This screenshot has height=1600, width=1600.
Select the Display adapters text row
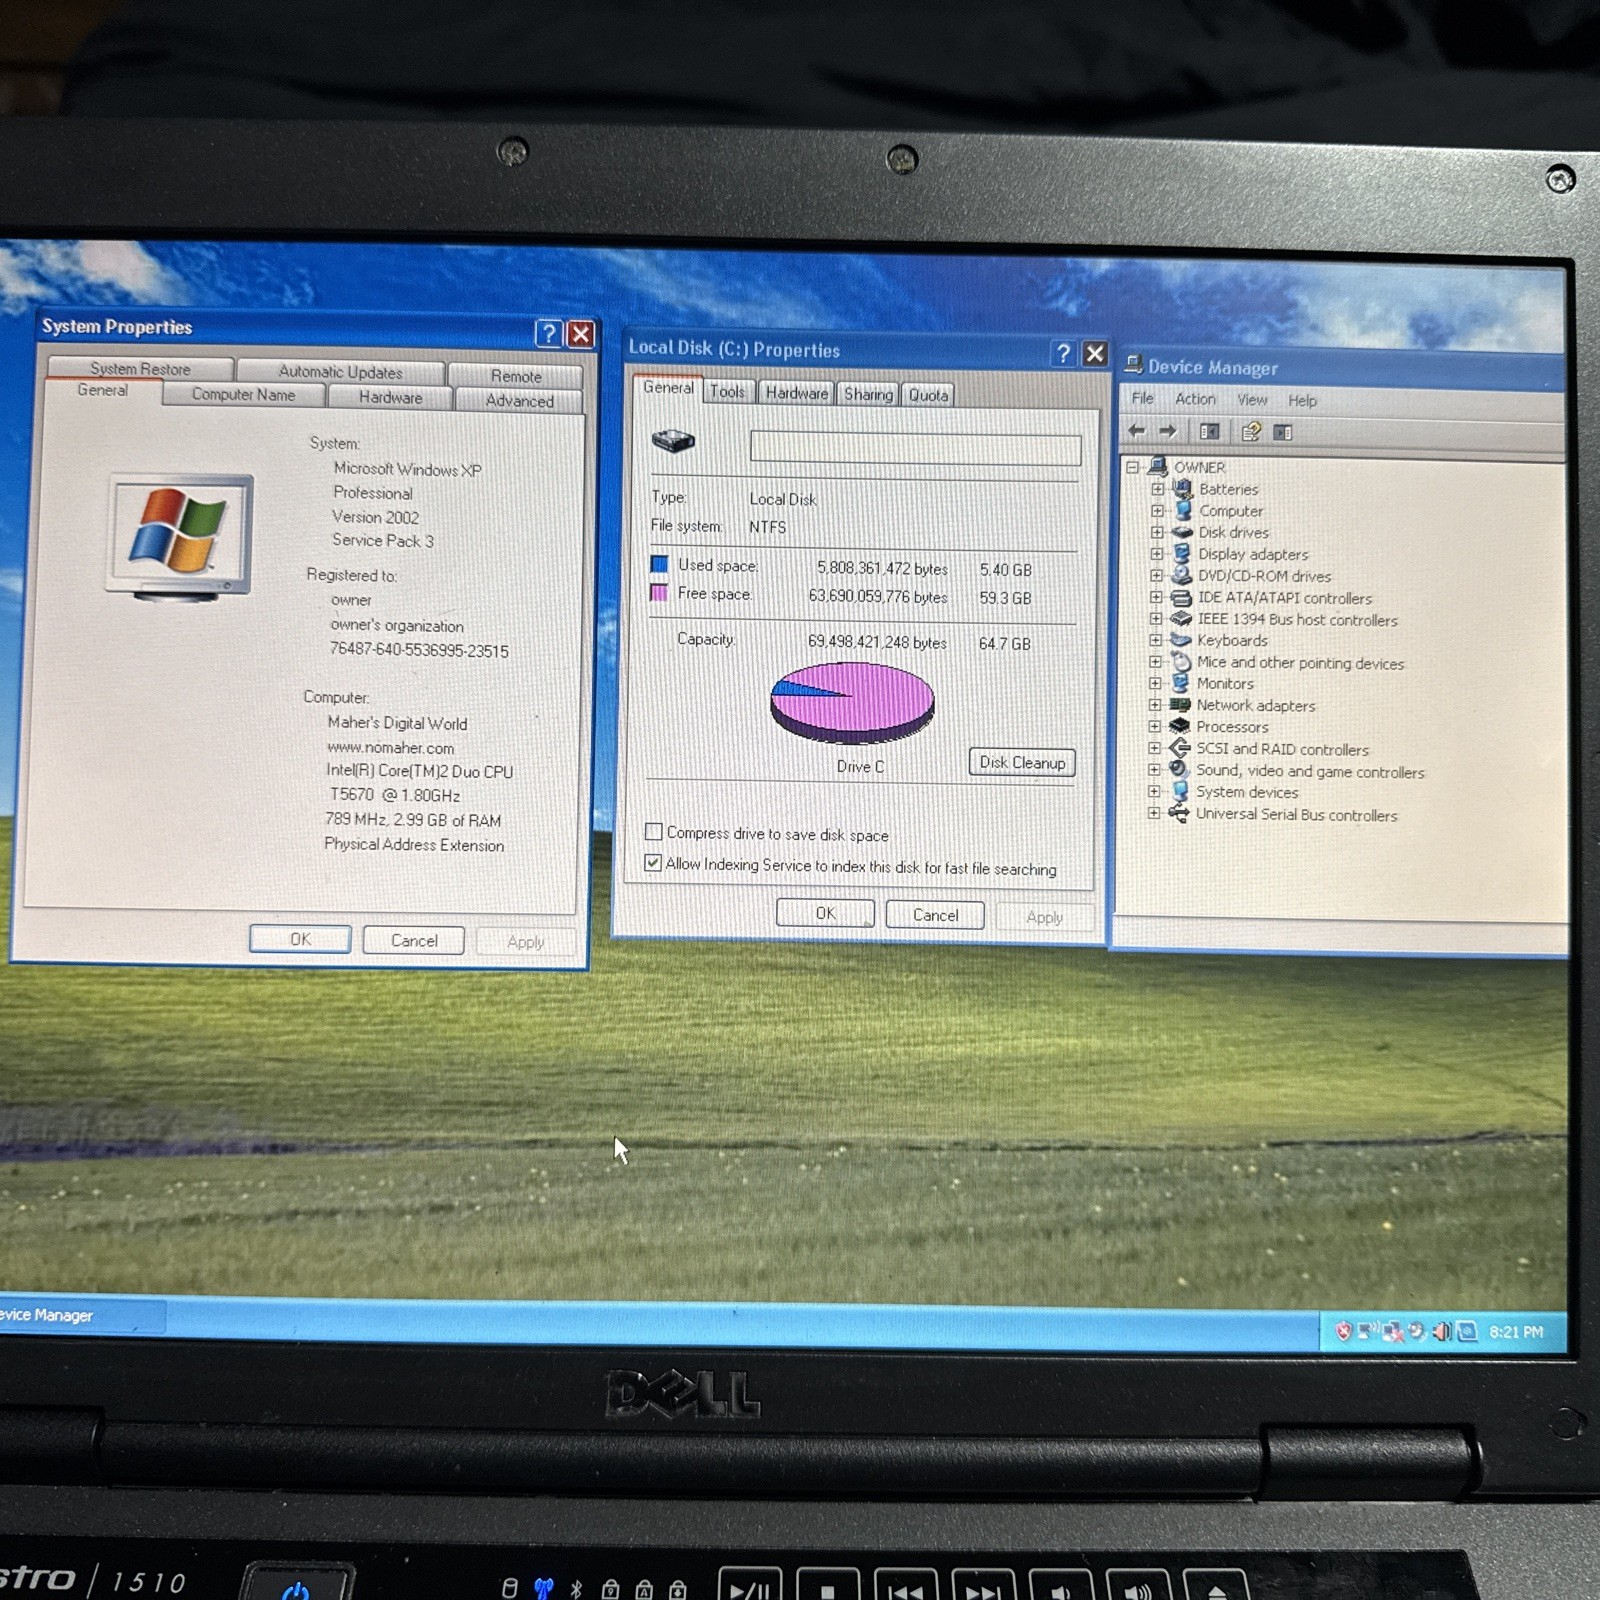tap(1253, 554)
